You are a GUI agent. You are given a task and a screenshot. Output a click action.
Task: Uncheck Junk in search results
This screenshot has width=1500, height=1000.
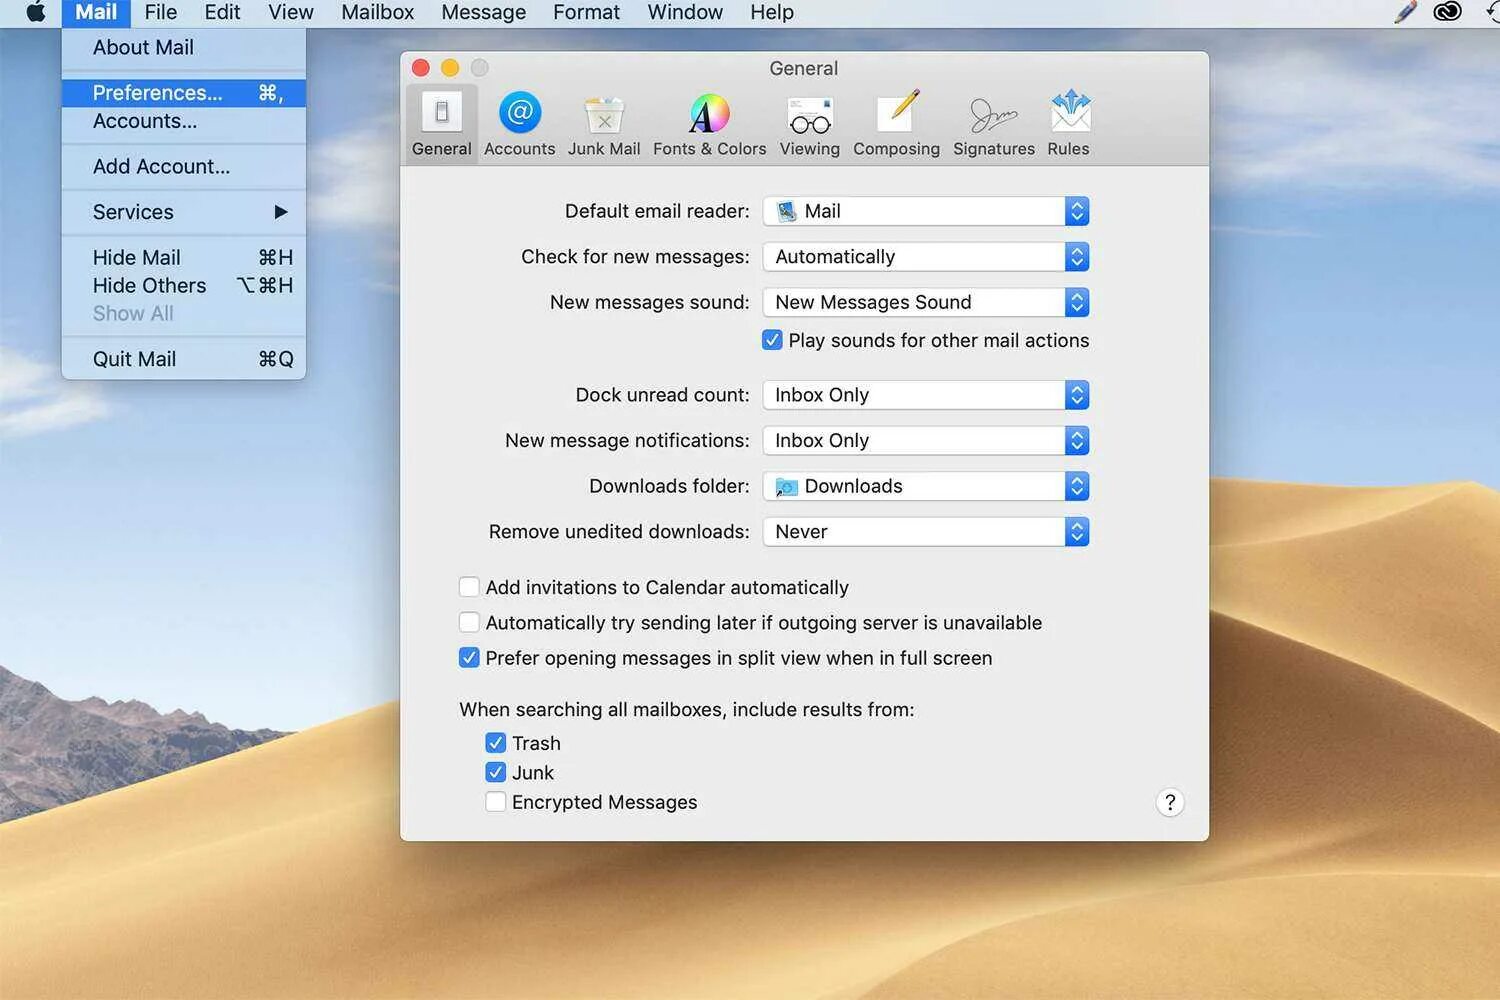click(495, 772)
